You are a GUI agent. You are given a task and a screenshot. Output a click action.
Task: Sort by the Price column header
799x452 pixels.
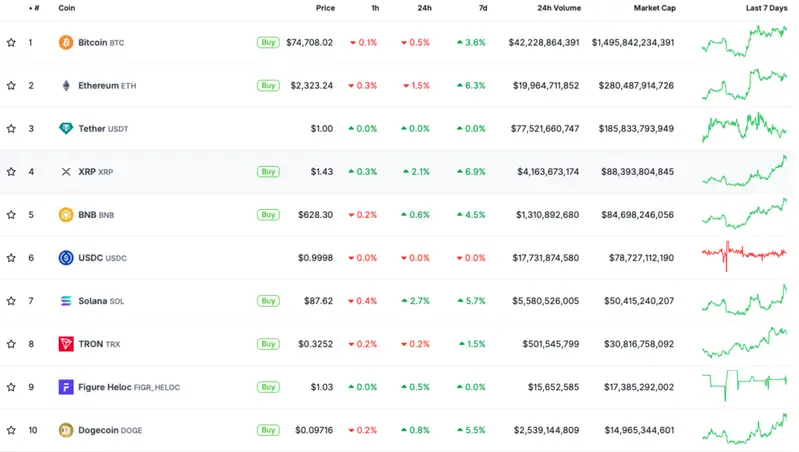point(325,8)
